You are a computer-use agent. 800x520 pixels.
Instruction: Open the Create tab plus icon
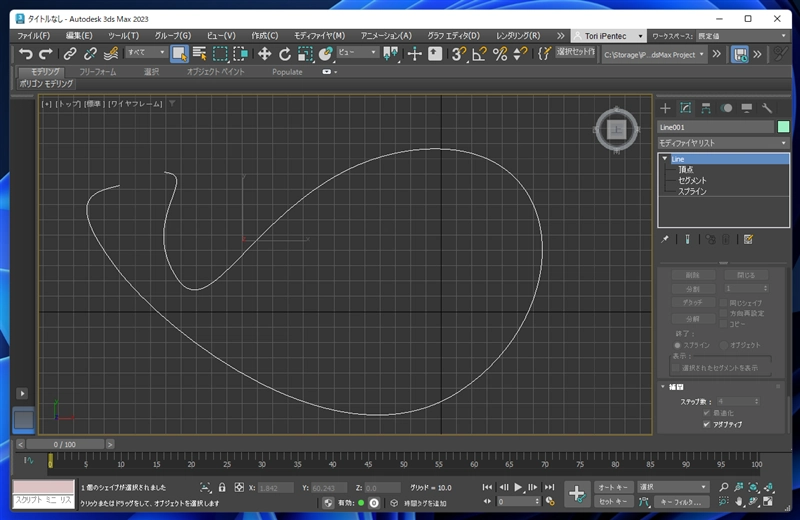coord(665,108)
